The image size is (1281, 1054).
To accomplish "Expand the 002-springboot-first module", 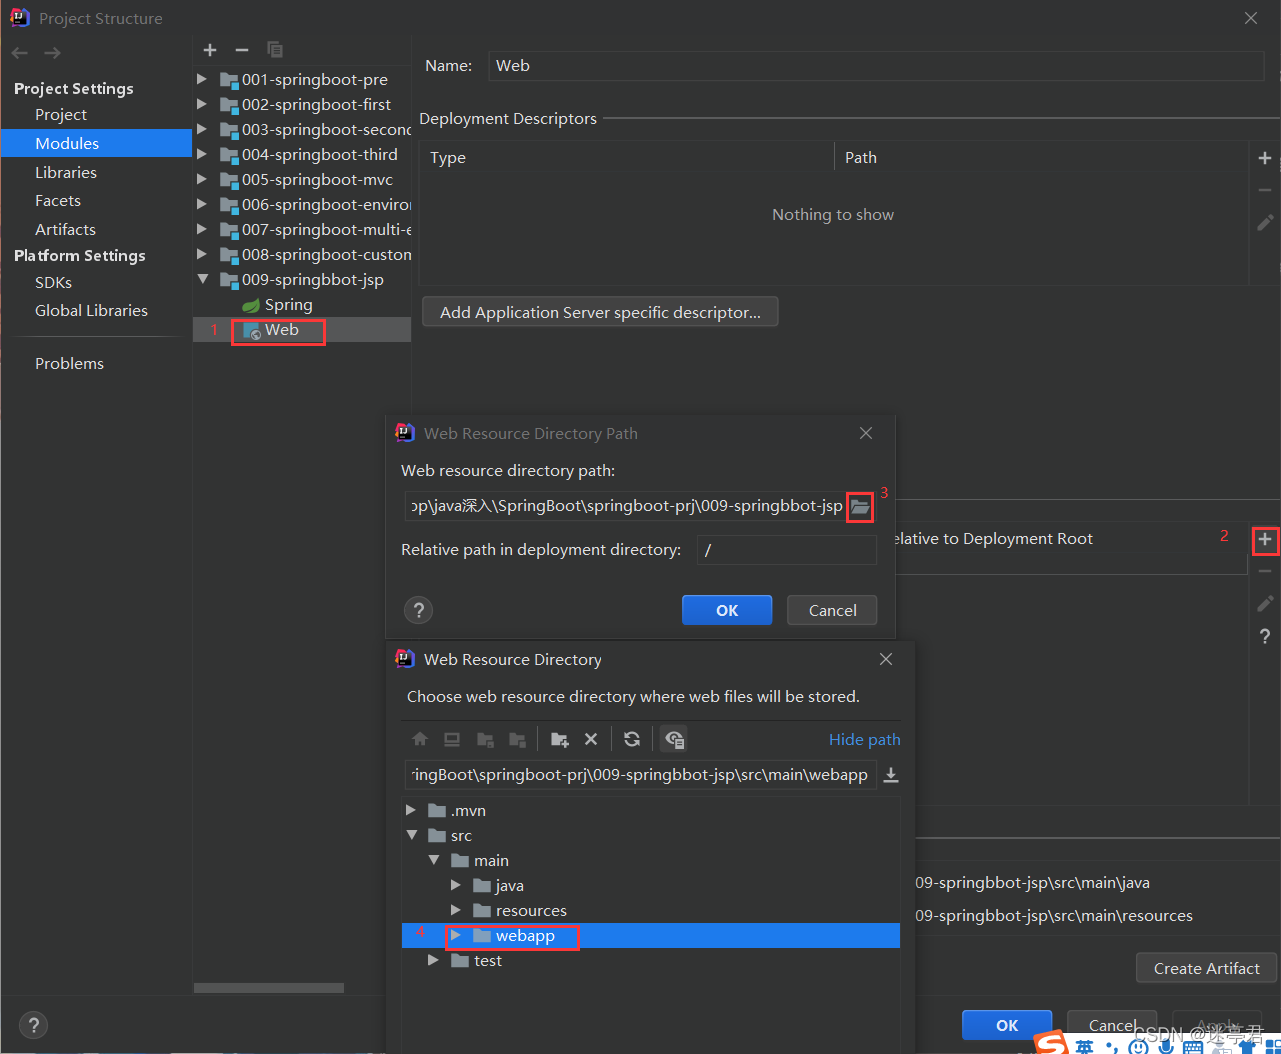I will click(202, 104).
